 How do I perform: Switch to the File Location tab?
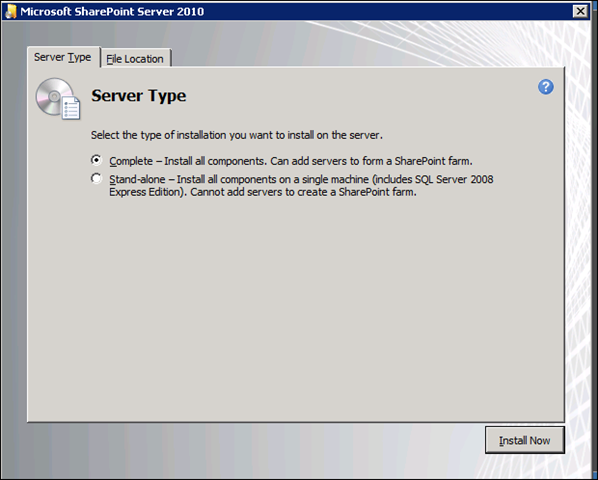point(135,59)
